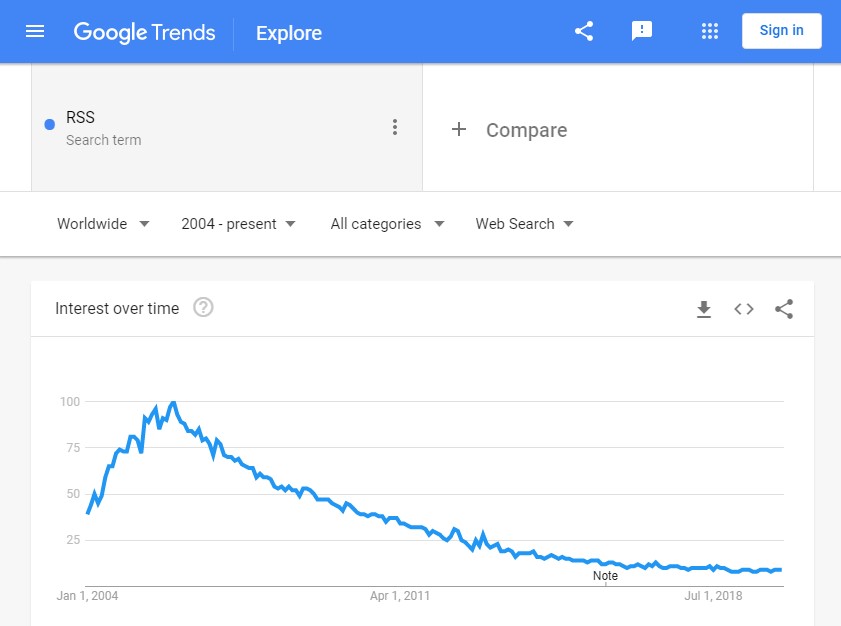The image size is (841, 626).
Task: Go to Google Trends home page
Action: click(144, 32)
